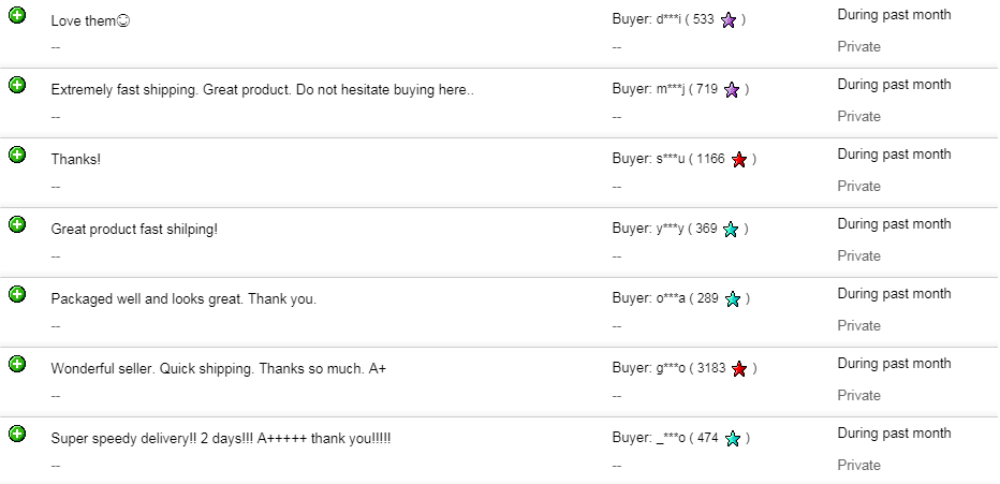Click turquoise star beside buyer o***a (289)
The width and height of the screenshot is (1000, 484).
coord(731,300)
